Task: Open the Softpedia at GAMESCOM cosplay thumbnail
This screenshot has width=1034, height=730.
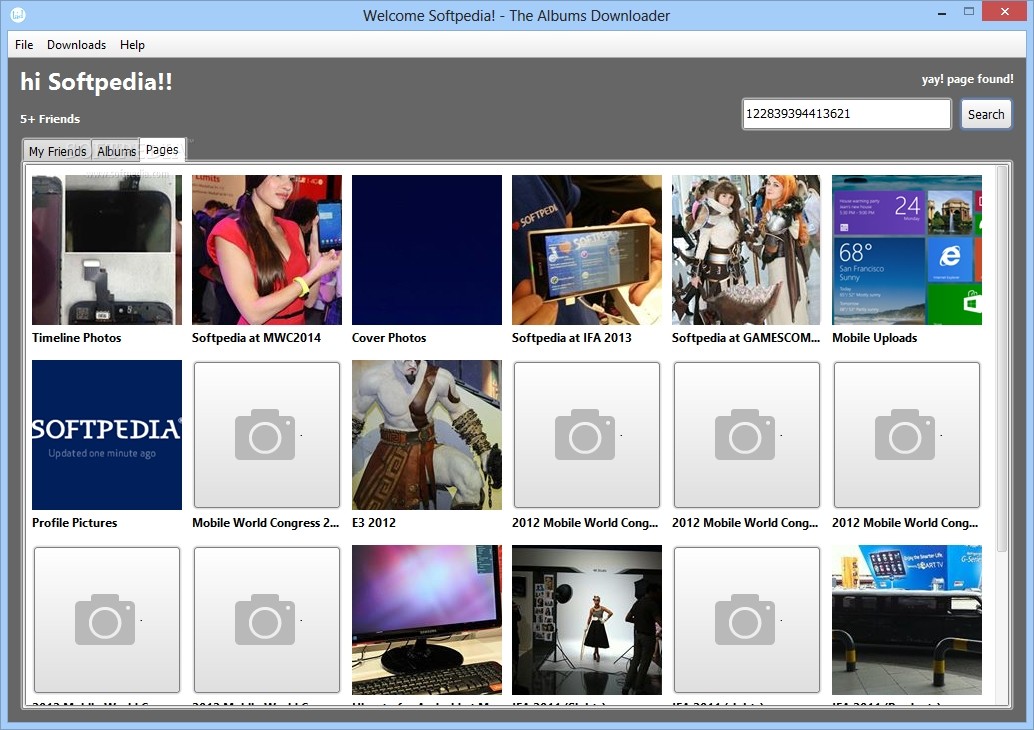Action: pyautogui.click(x=747, y=249)
